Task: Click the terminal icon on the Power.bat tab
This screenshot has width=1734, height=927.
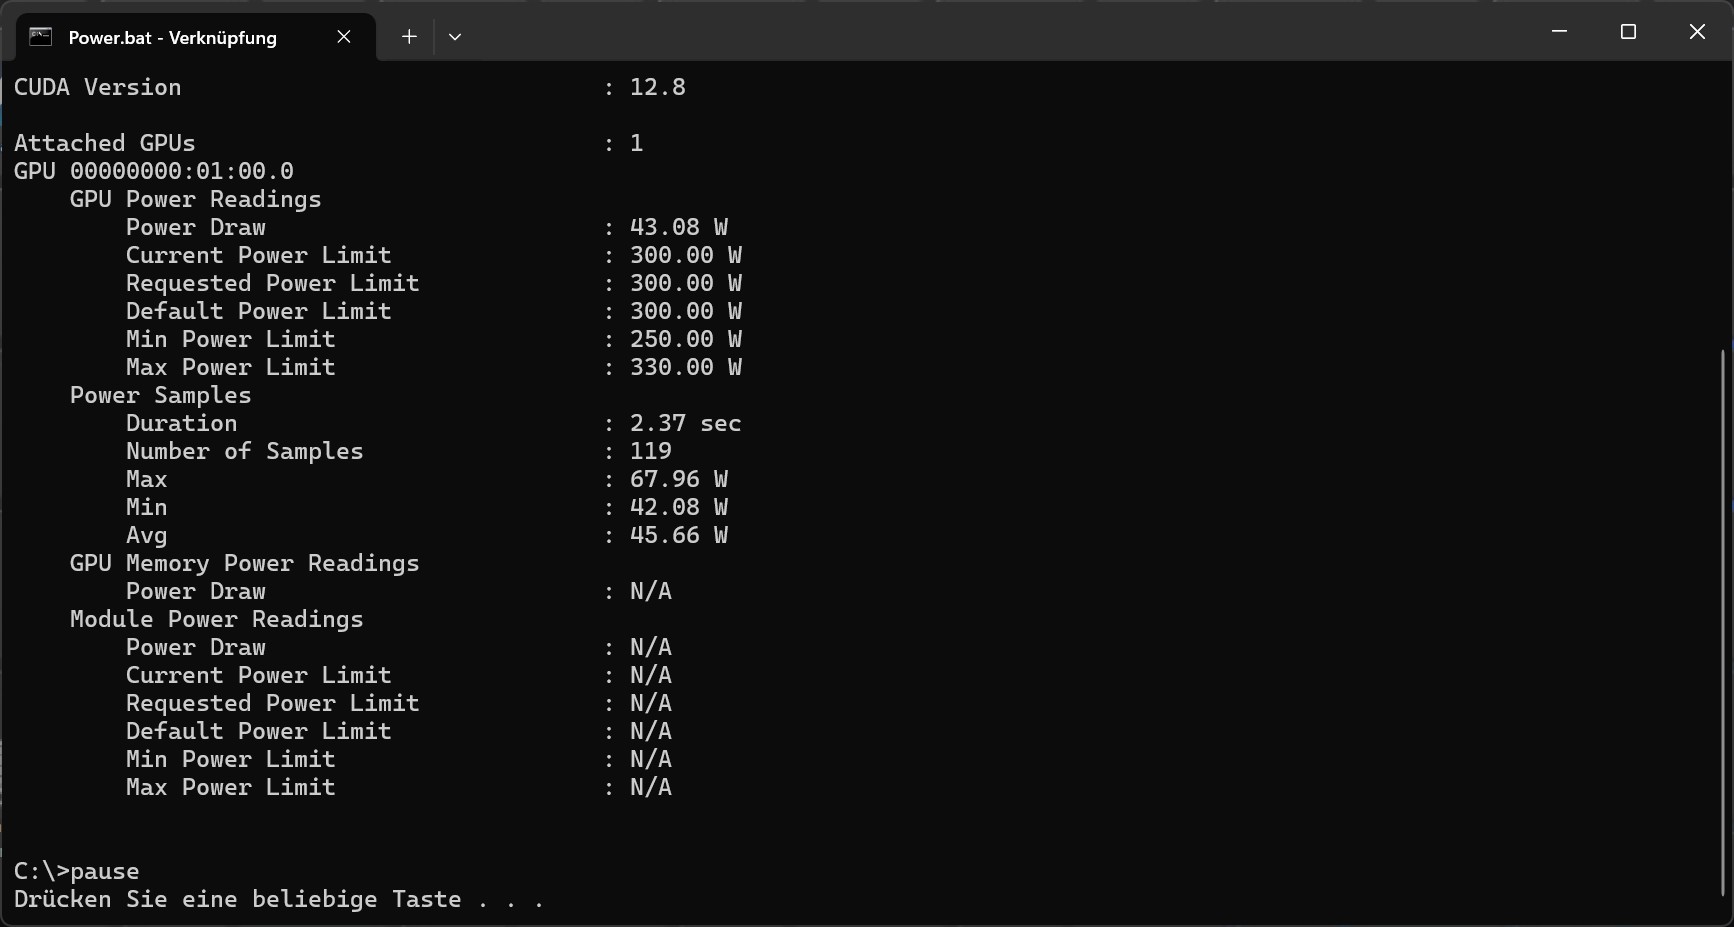Action: tap(40, 37)
